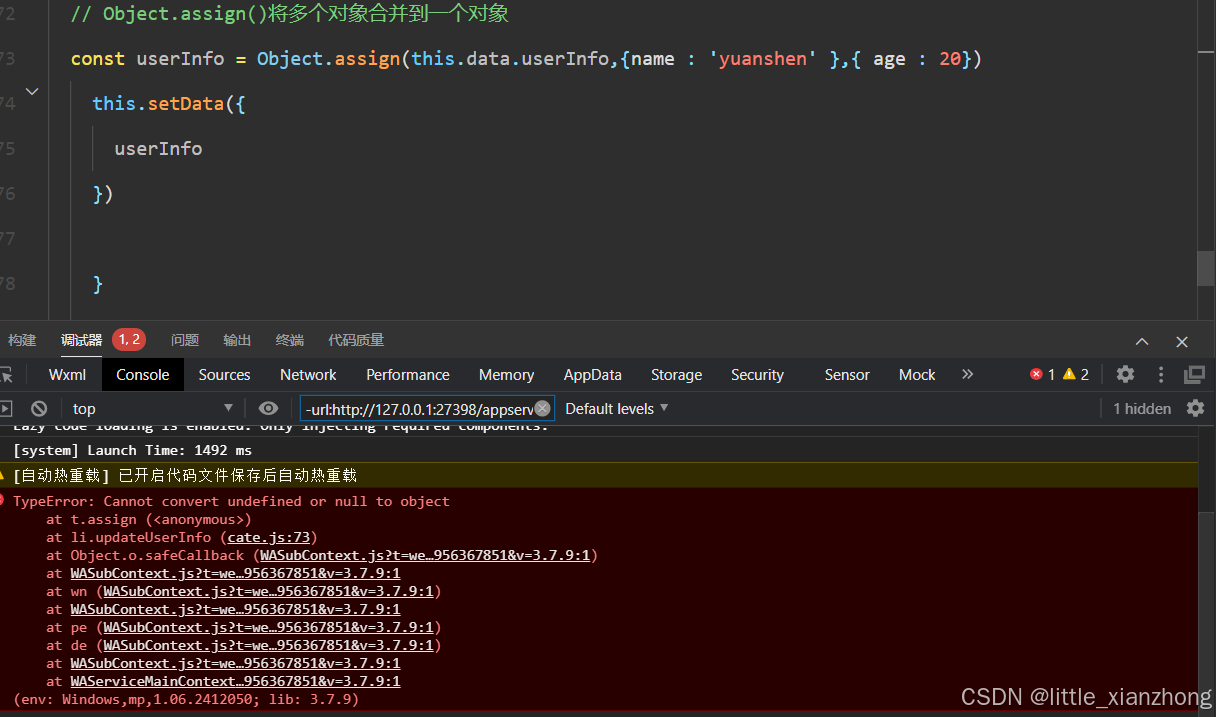Open the Sources tab
1216x717 pixels.
coord(224,374)
